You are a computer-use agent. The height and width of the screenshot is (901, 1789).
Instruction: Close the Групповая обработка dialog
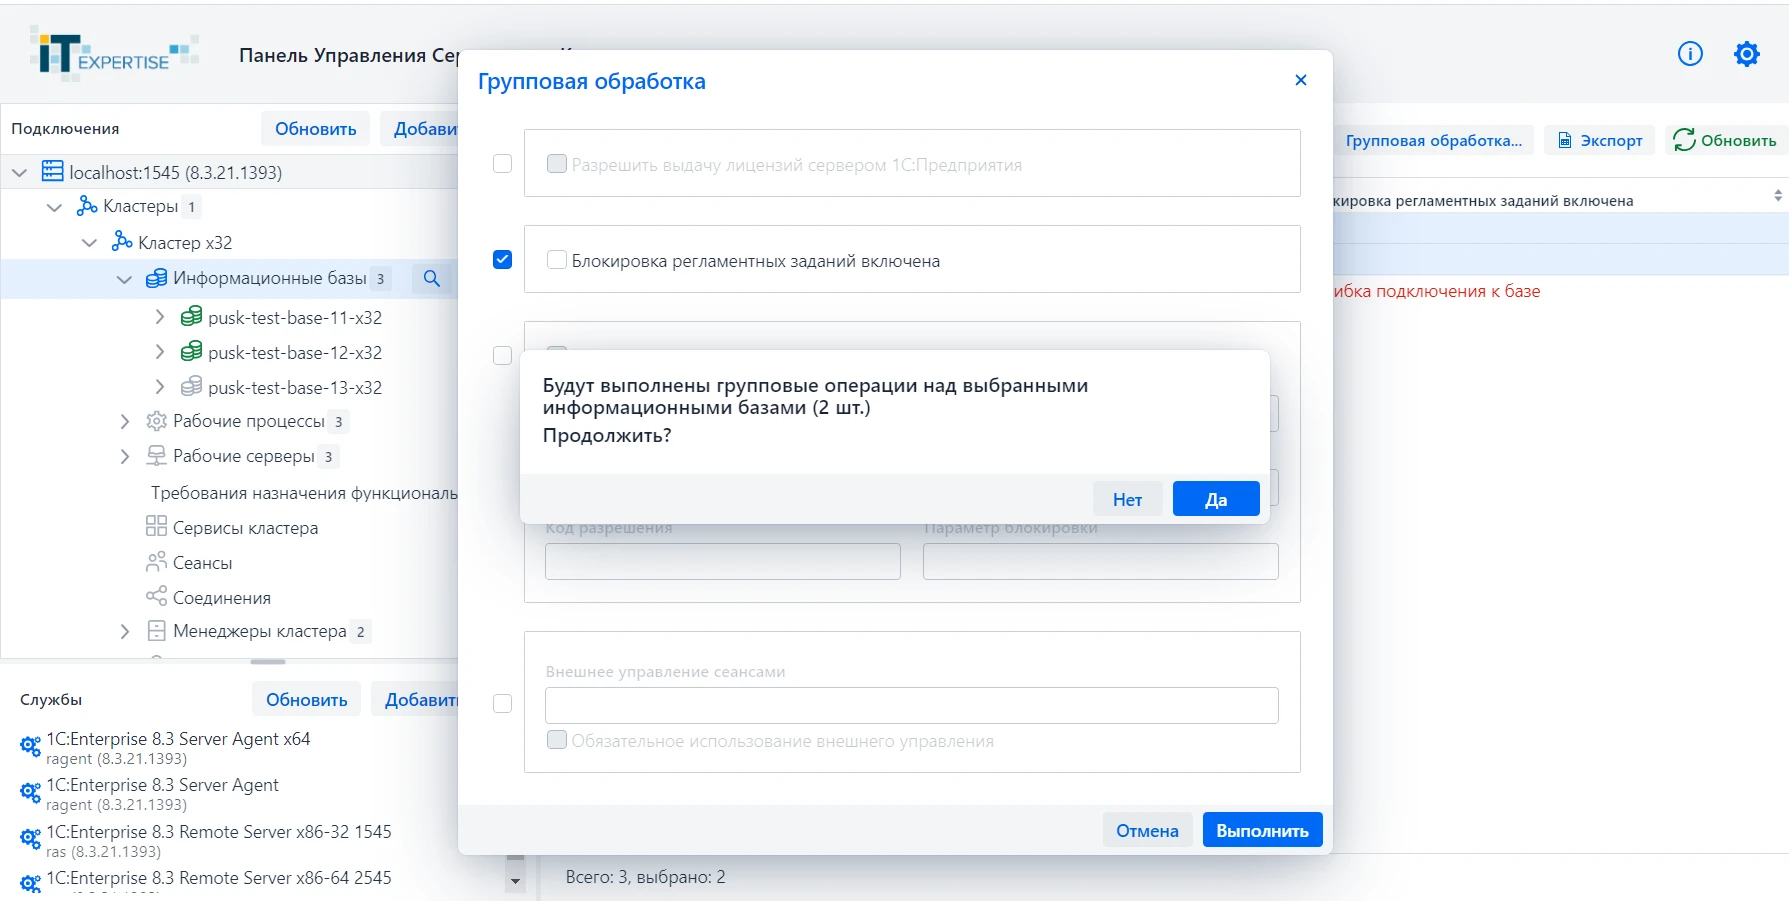click(1300, 80)
